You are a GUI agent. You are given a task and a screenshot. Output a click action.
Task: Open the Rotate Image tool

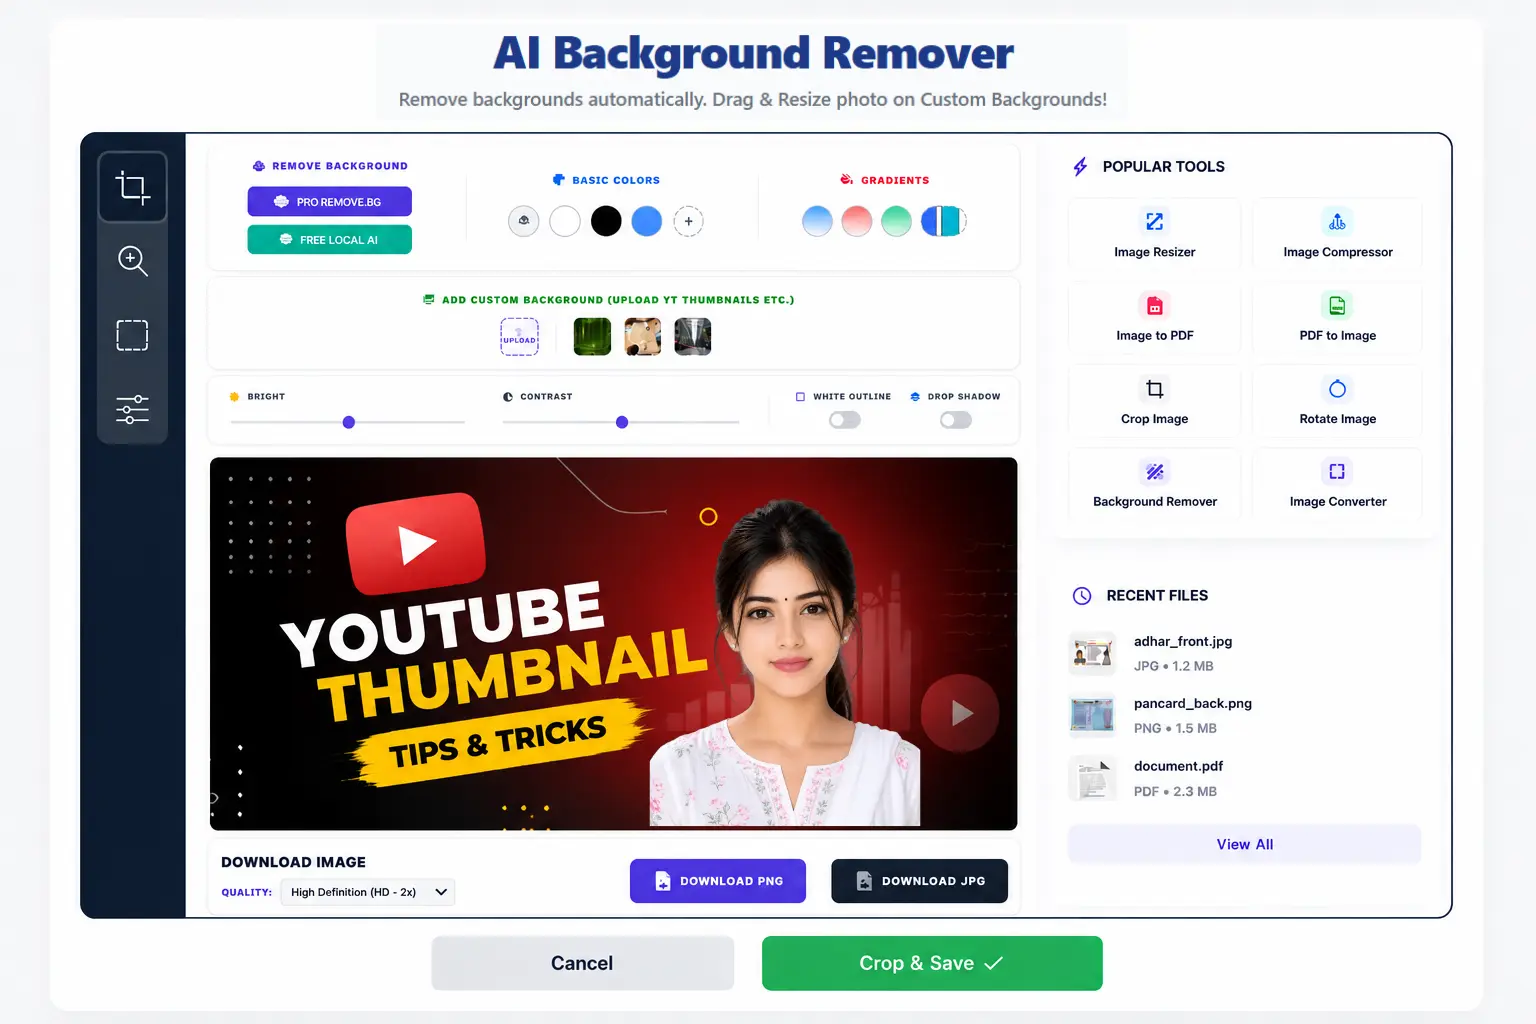point(1338,402)
